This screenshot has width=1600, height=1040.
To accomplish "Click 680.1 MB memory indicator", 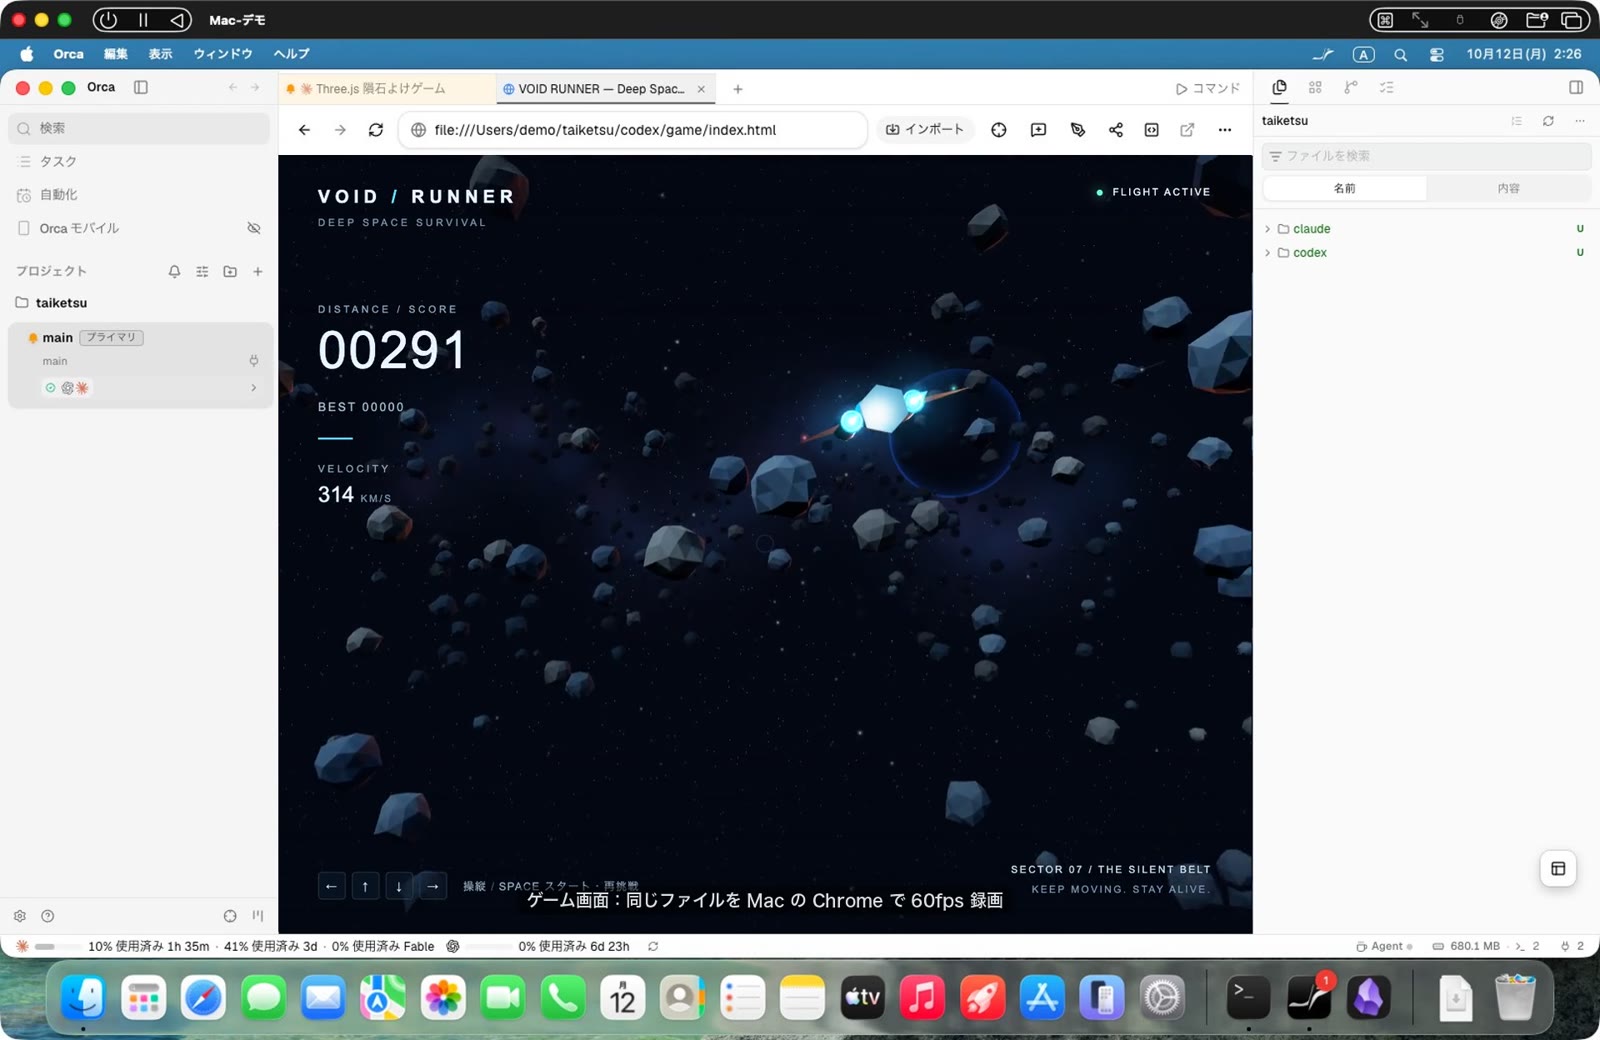I will pyautogui.click(x=1466, y=946).
